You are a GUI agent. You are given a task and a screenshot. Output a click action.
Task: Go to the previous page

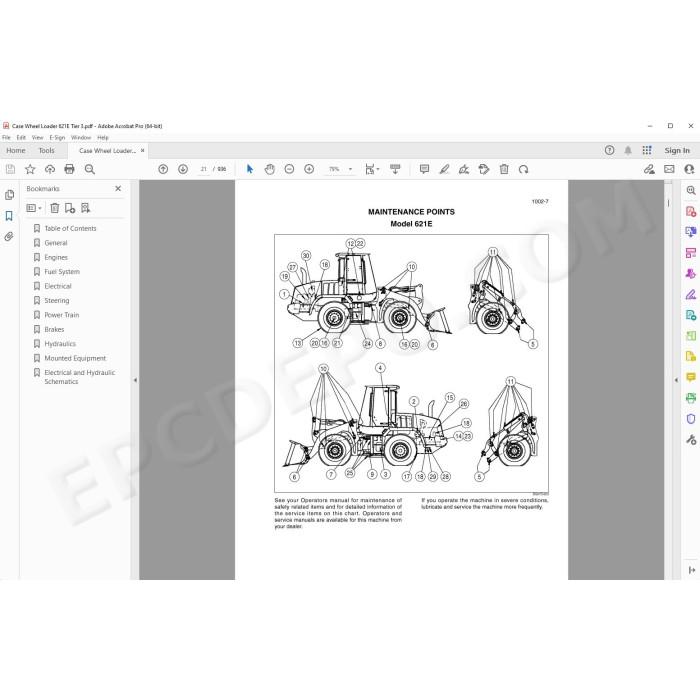pos(163,169)
